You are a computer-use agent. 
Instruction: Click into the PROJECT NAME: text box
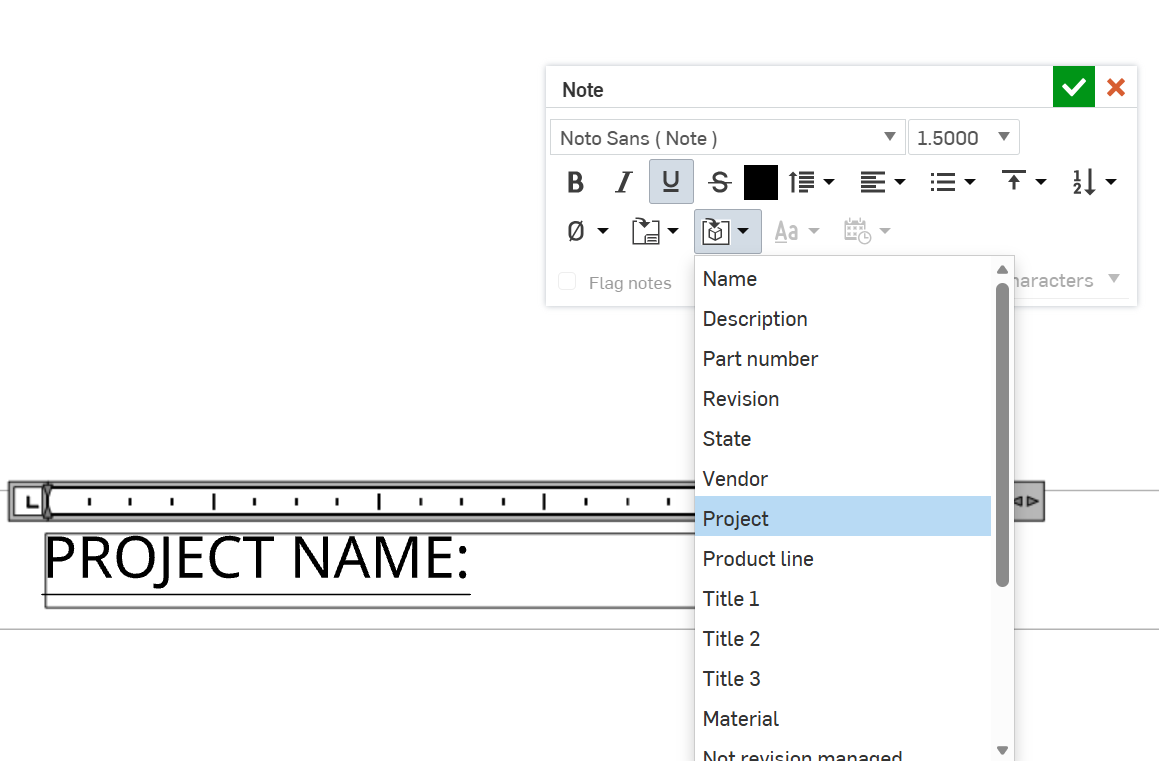click(370, 570)
